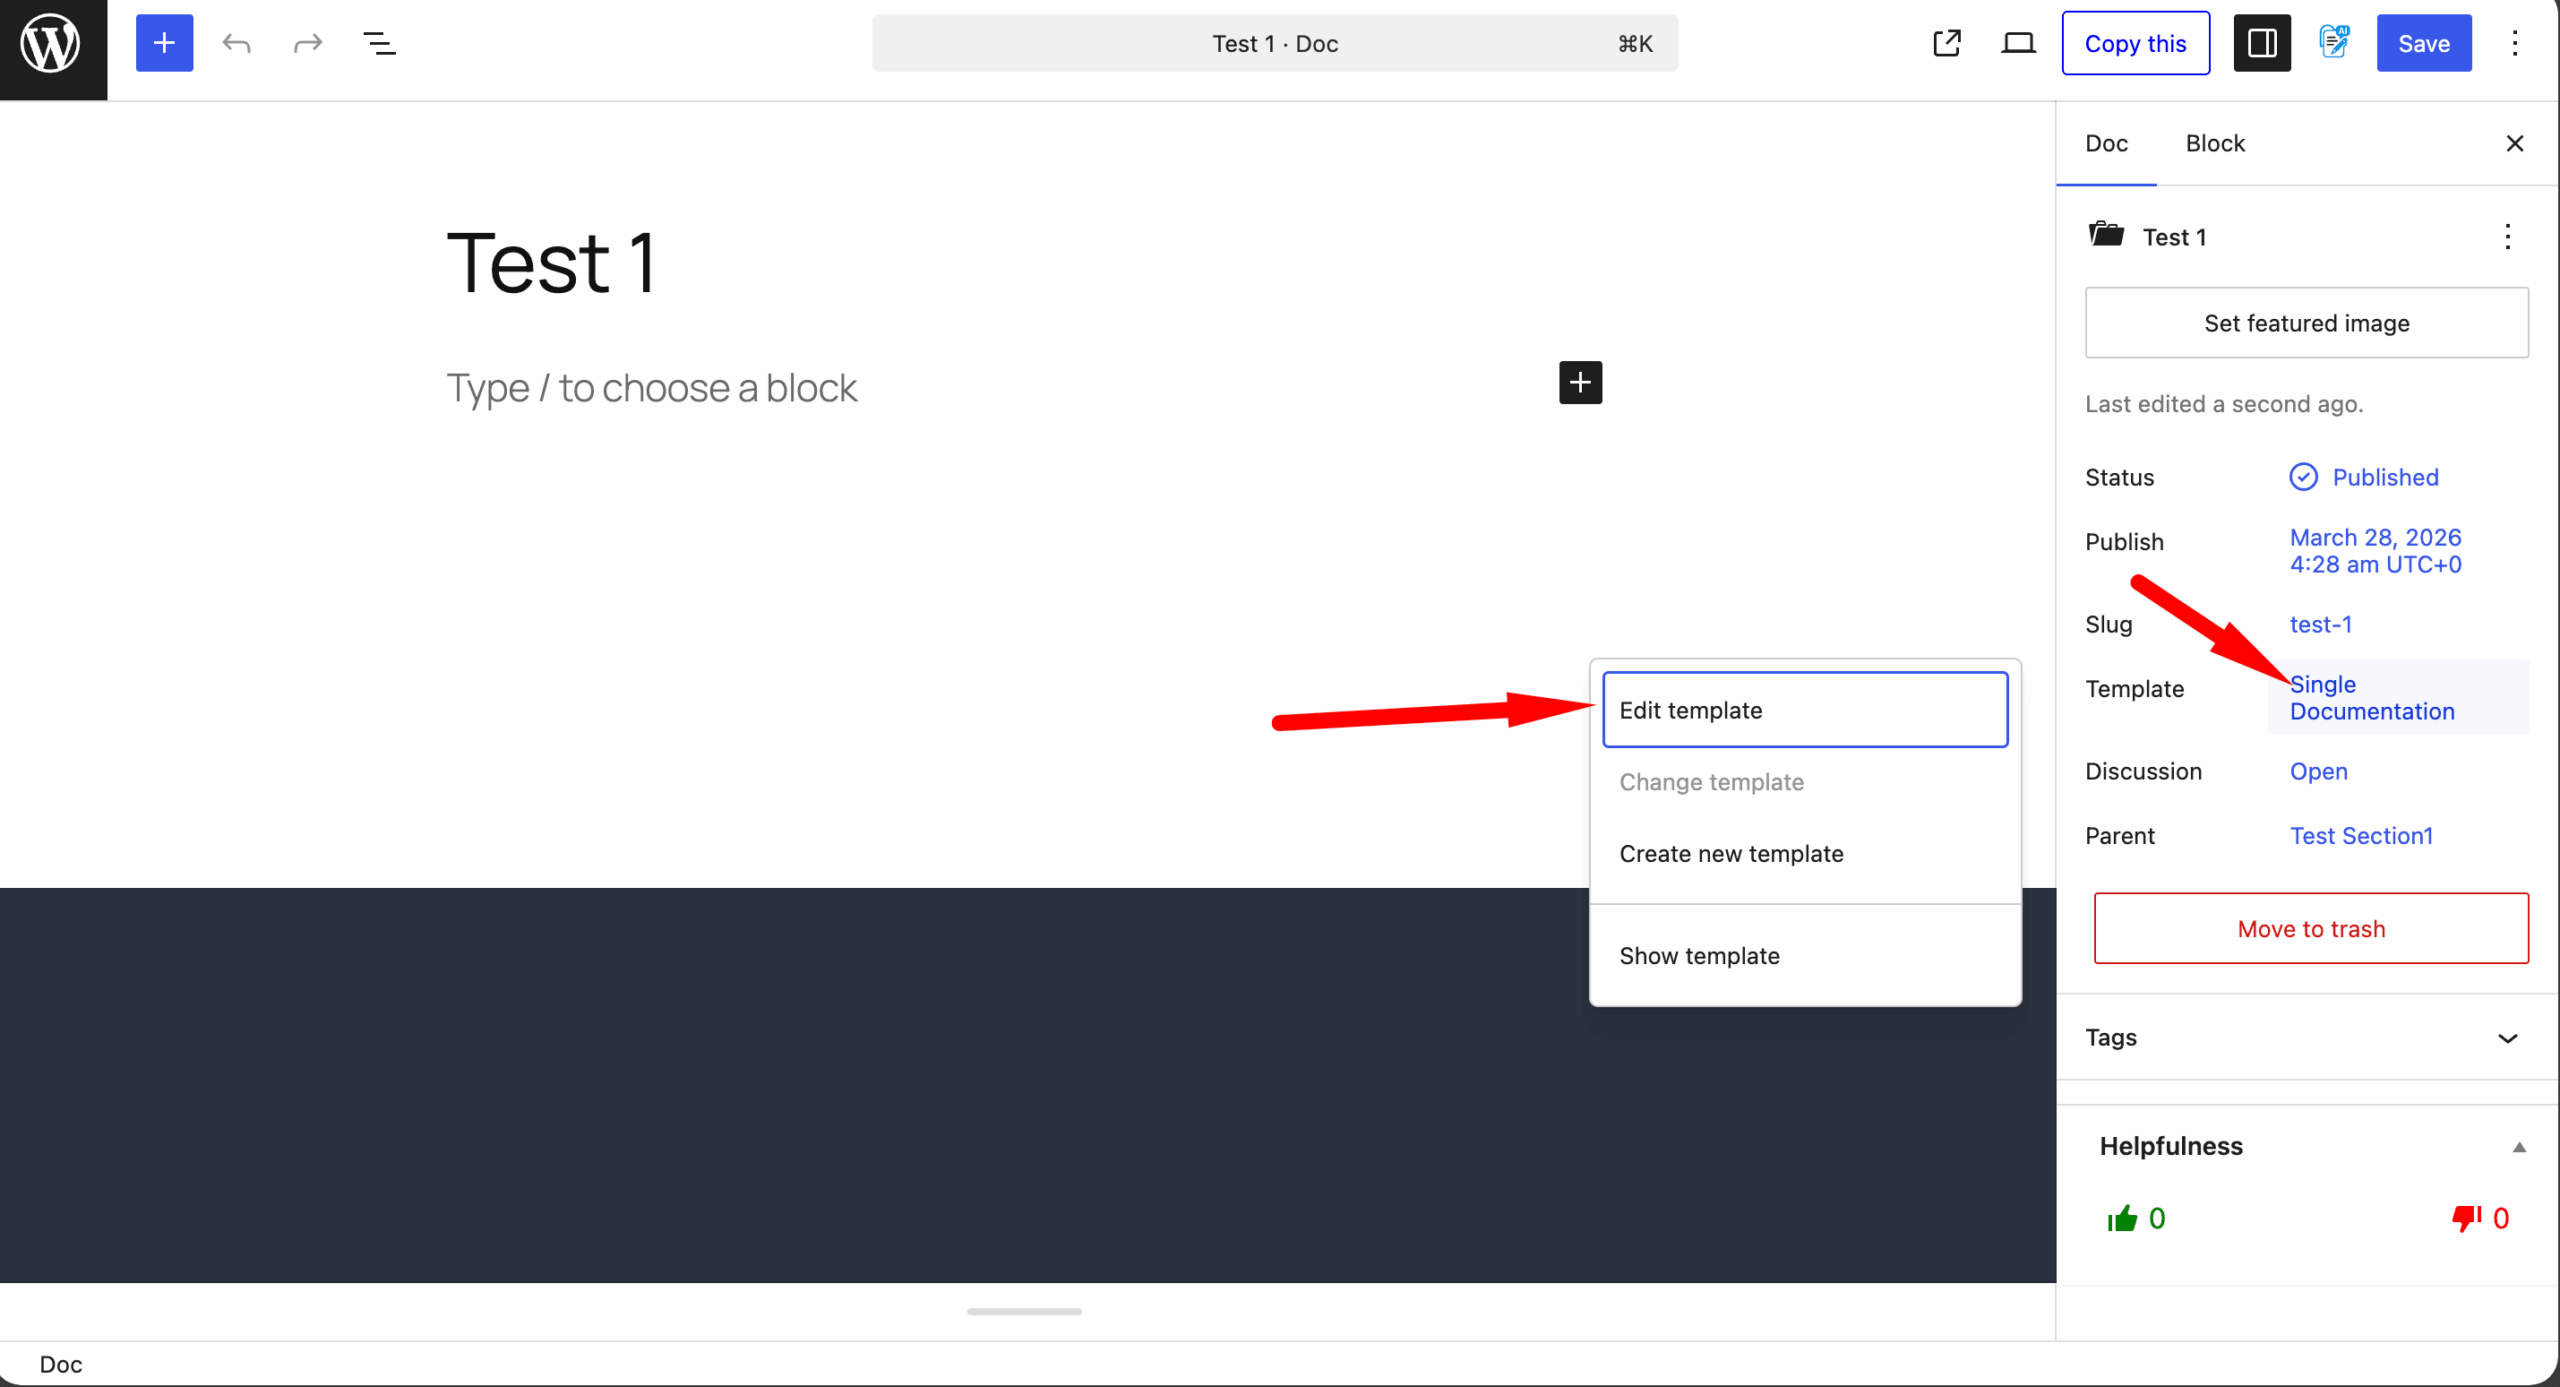Screen dimensions: 2560x1387
Task: Expand the Tags section
Action: tap(2509, 1037)
